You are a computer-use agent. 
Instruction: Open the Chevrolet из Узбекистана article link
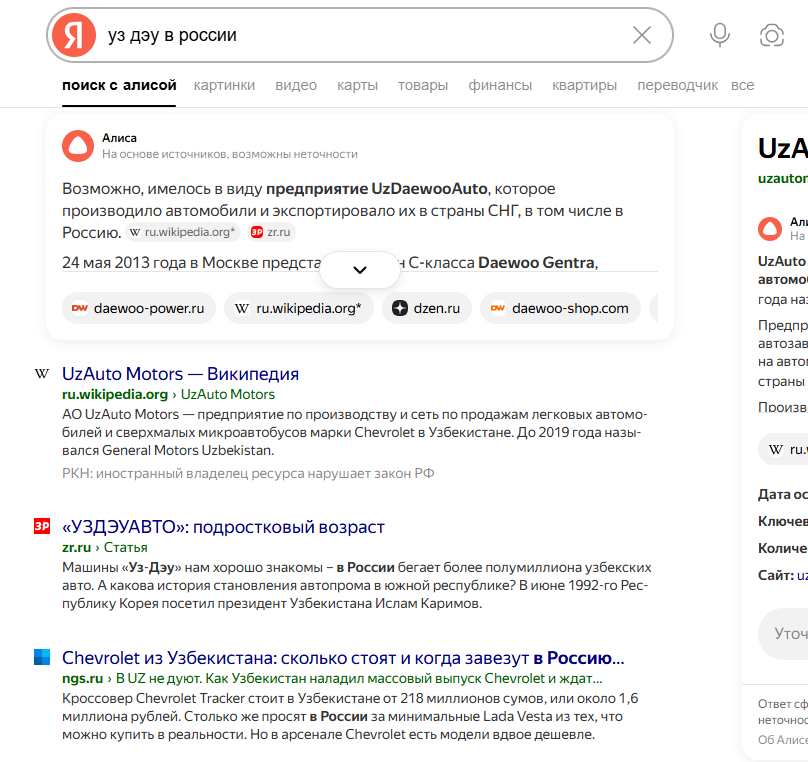342,658
